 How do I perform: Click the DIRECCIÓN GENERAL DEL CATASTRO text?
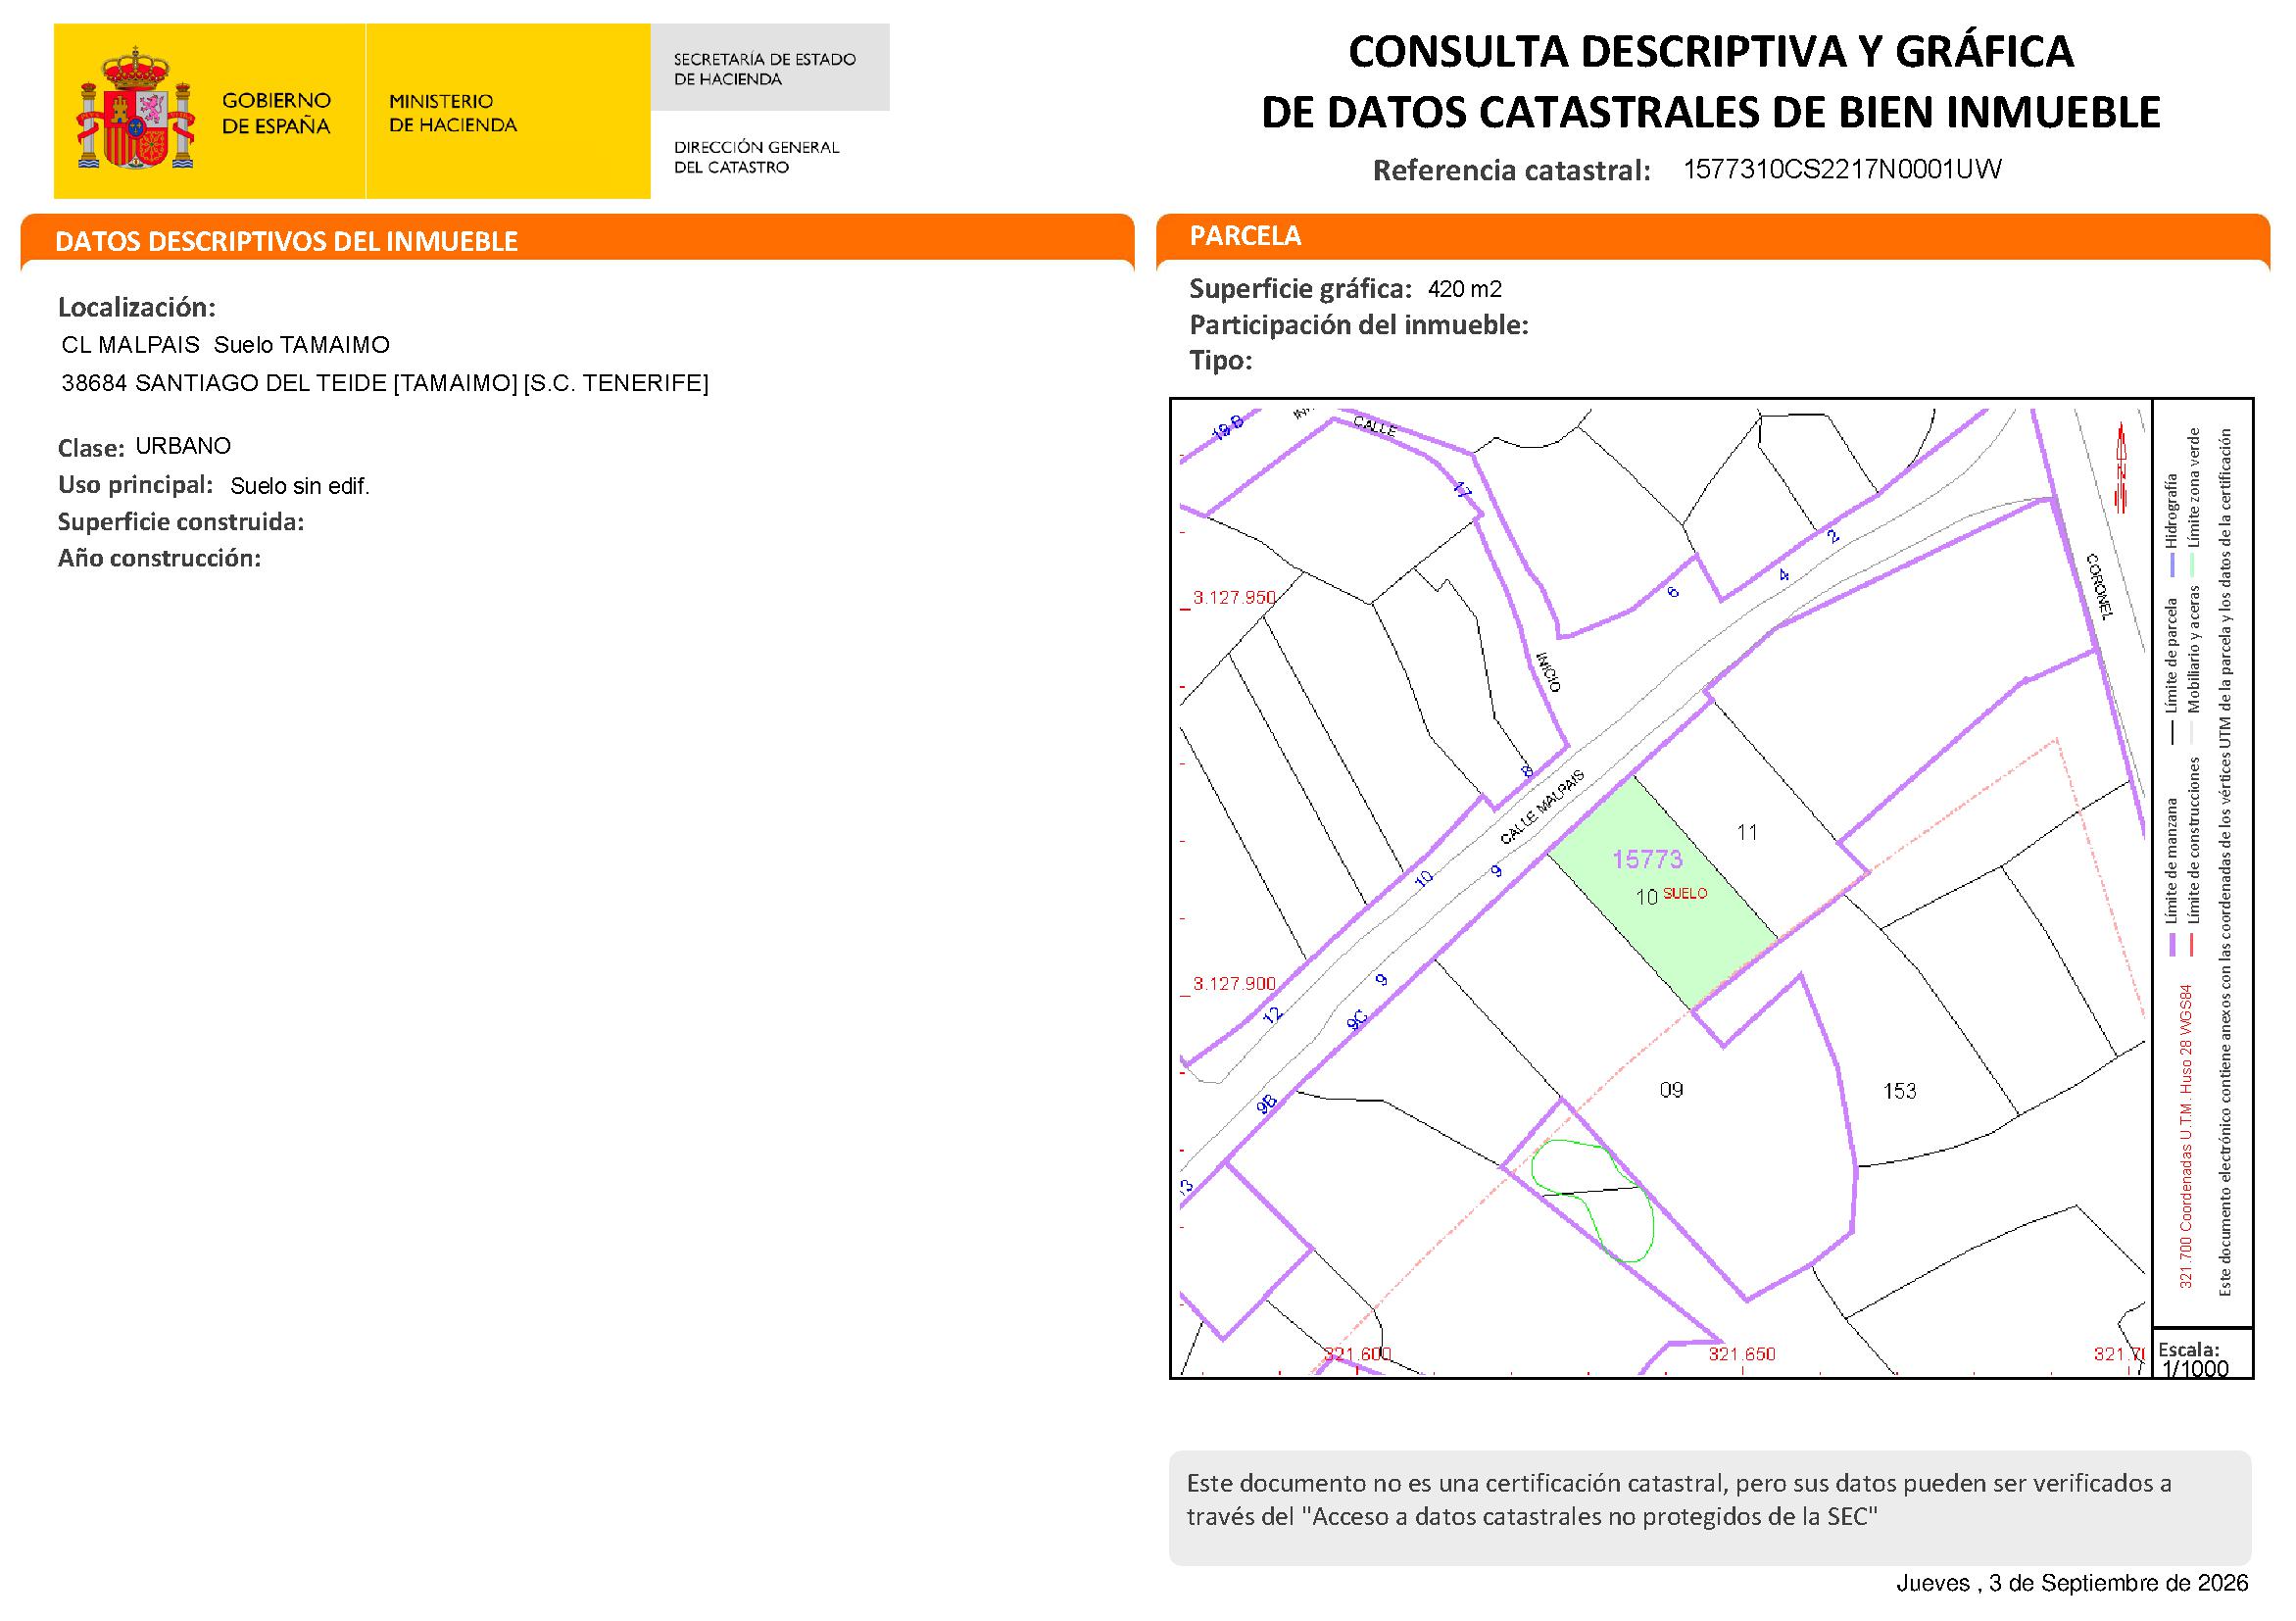(756, 157)
